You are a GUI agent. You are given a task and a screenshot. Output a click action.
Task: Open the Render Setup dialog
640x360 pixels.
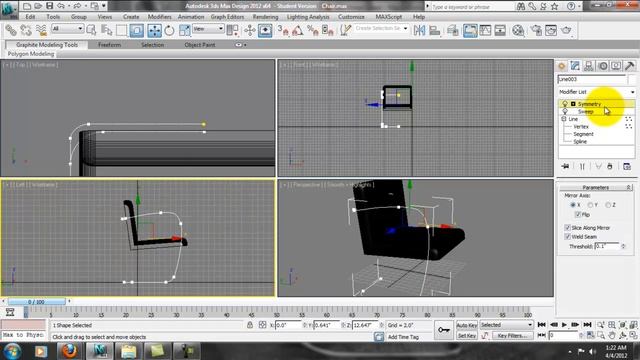tap(536, 30)
